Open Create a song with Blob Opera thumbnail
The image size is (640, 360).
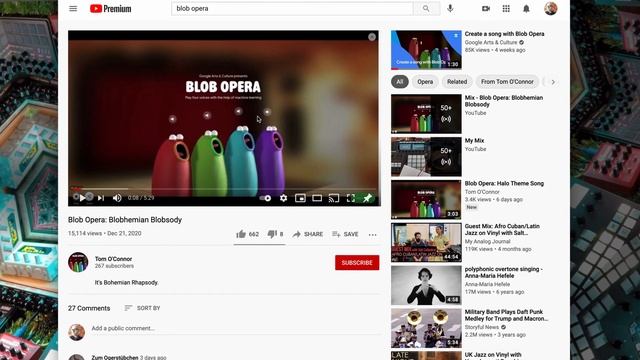pos(426,50)
